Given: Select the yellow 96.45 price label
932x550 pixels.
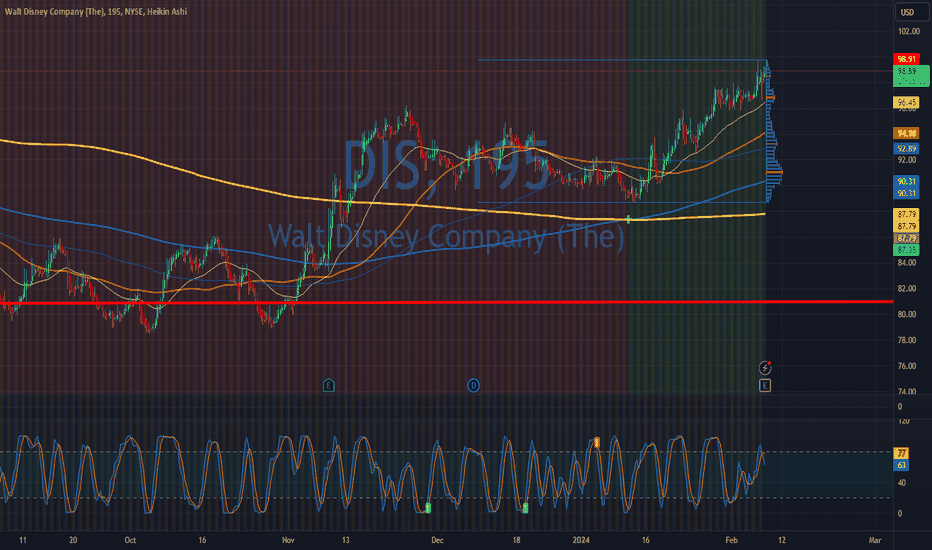Looking at the screenshot, I should pos(906,103).
